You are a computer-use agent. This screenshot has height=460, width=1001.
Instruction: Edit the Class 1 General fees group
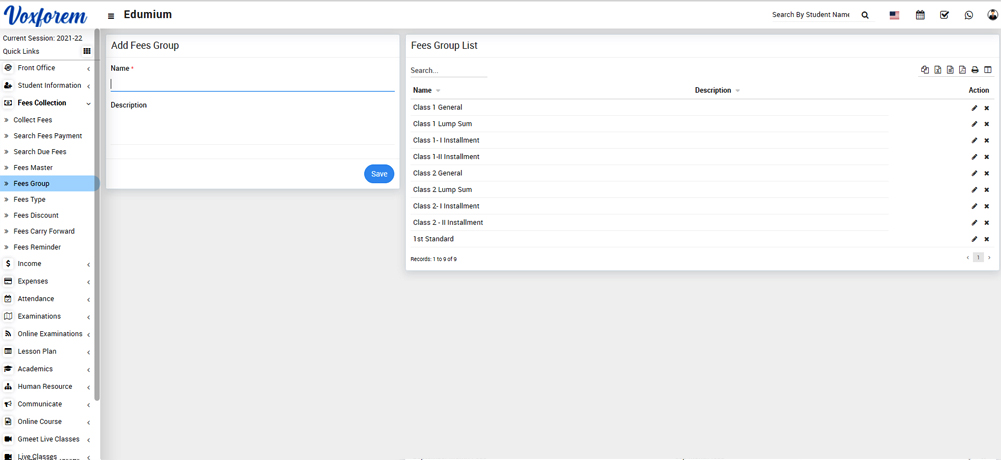point(974,108)
